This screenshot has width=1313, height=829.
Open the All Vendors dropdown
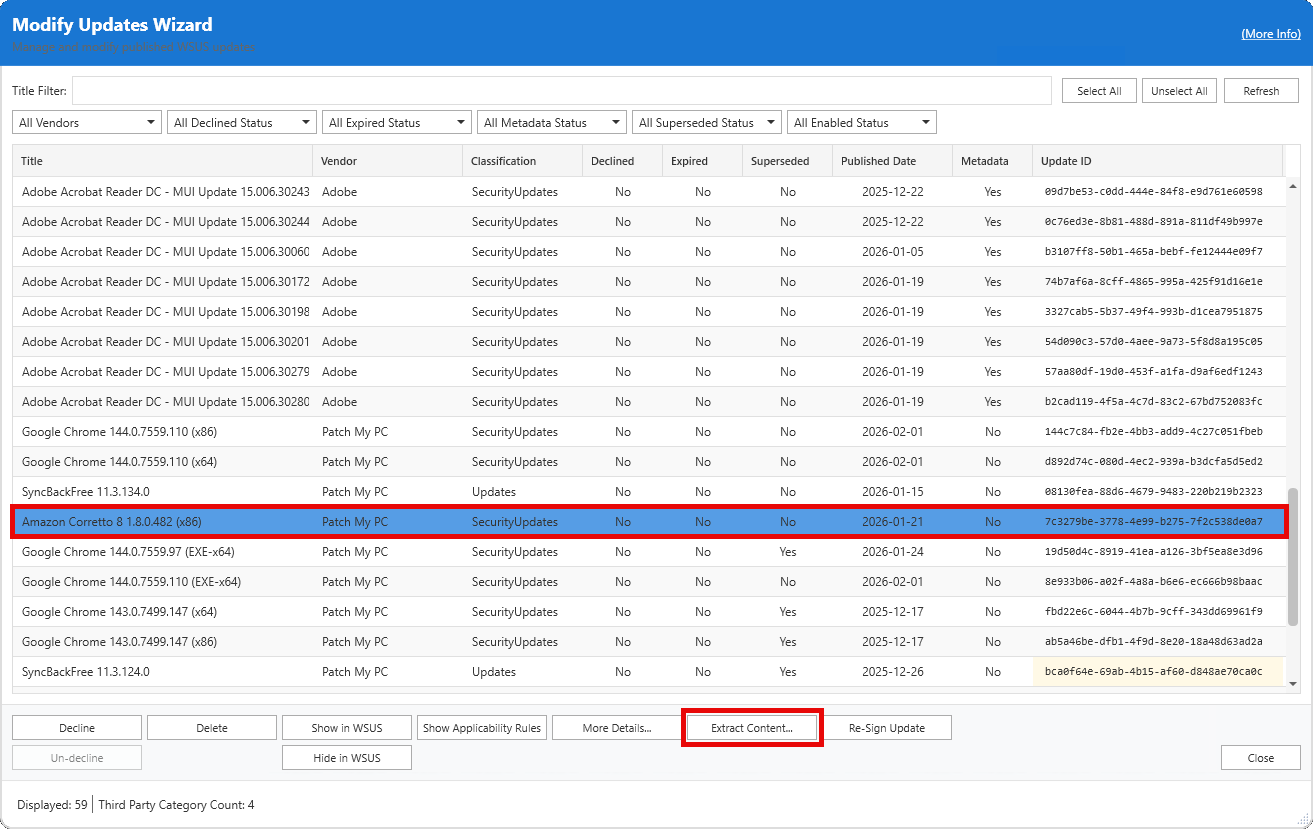tap(86, 123)
